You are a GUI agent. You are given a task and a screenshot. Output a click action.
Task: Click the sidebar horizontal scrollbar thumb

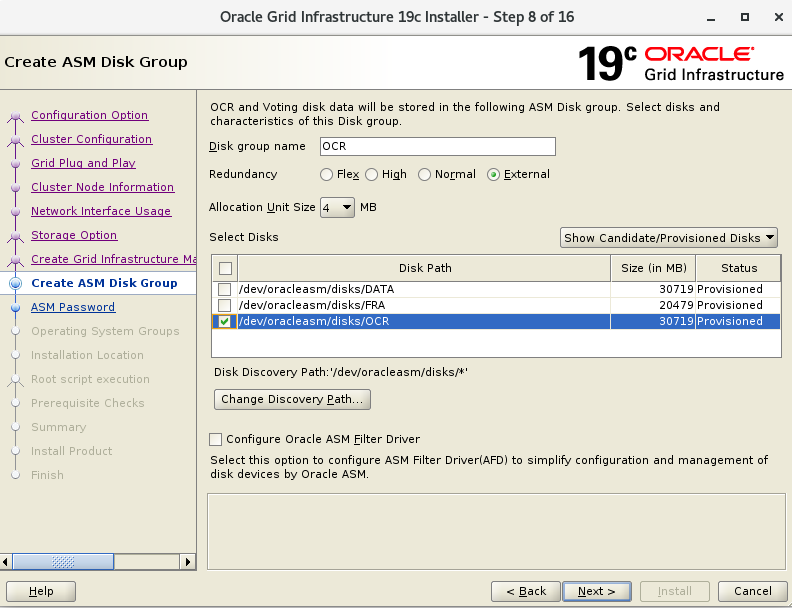point(63,562)
